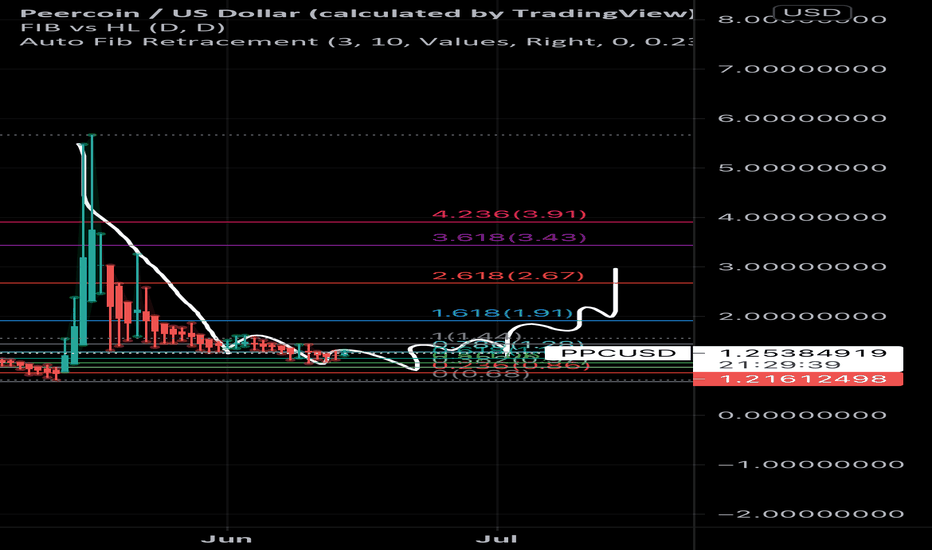This screenshot has height=550, width=932.
Task: Open Auto Fib Retracement indicator legend
Action: (x=357, y=42)
